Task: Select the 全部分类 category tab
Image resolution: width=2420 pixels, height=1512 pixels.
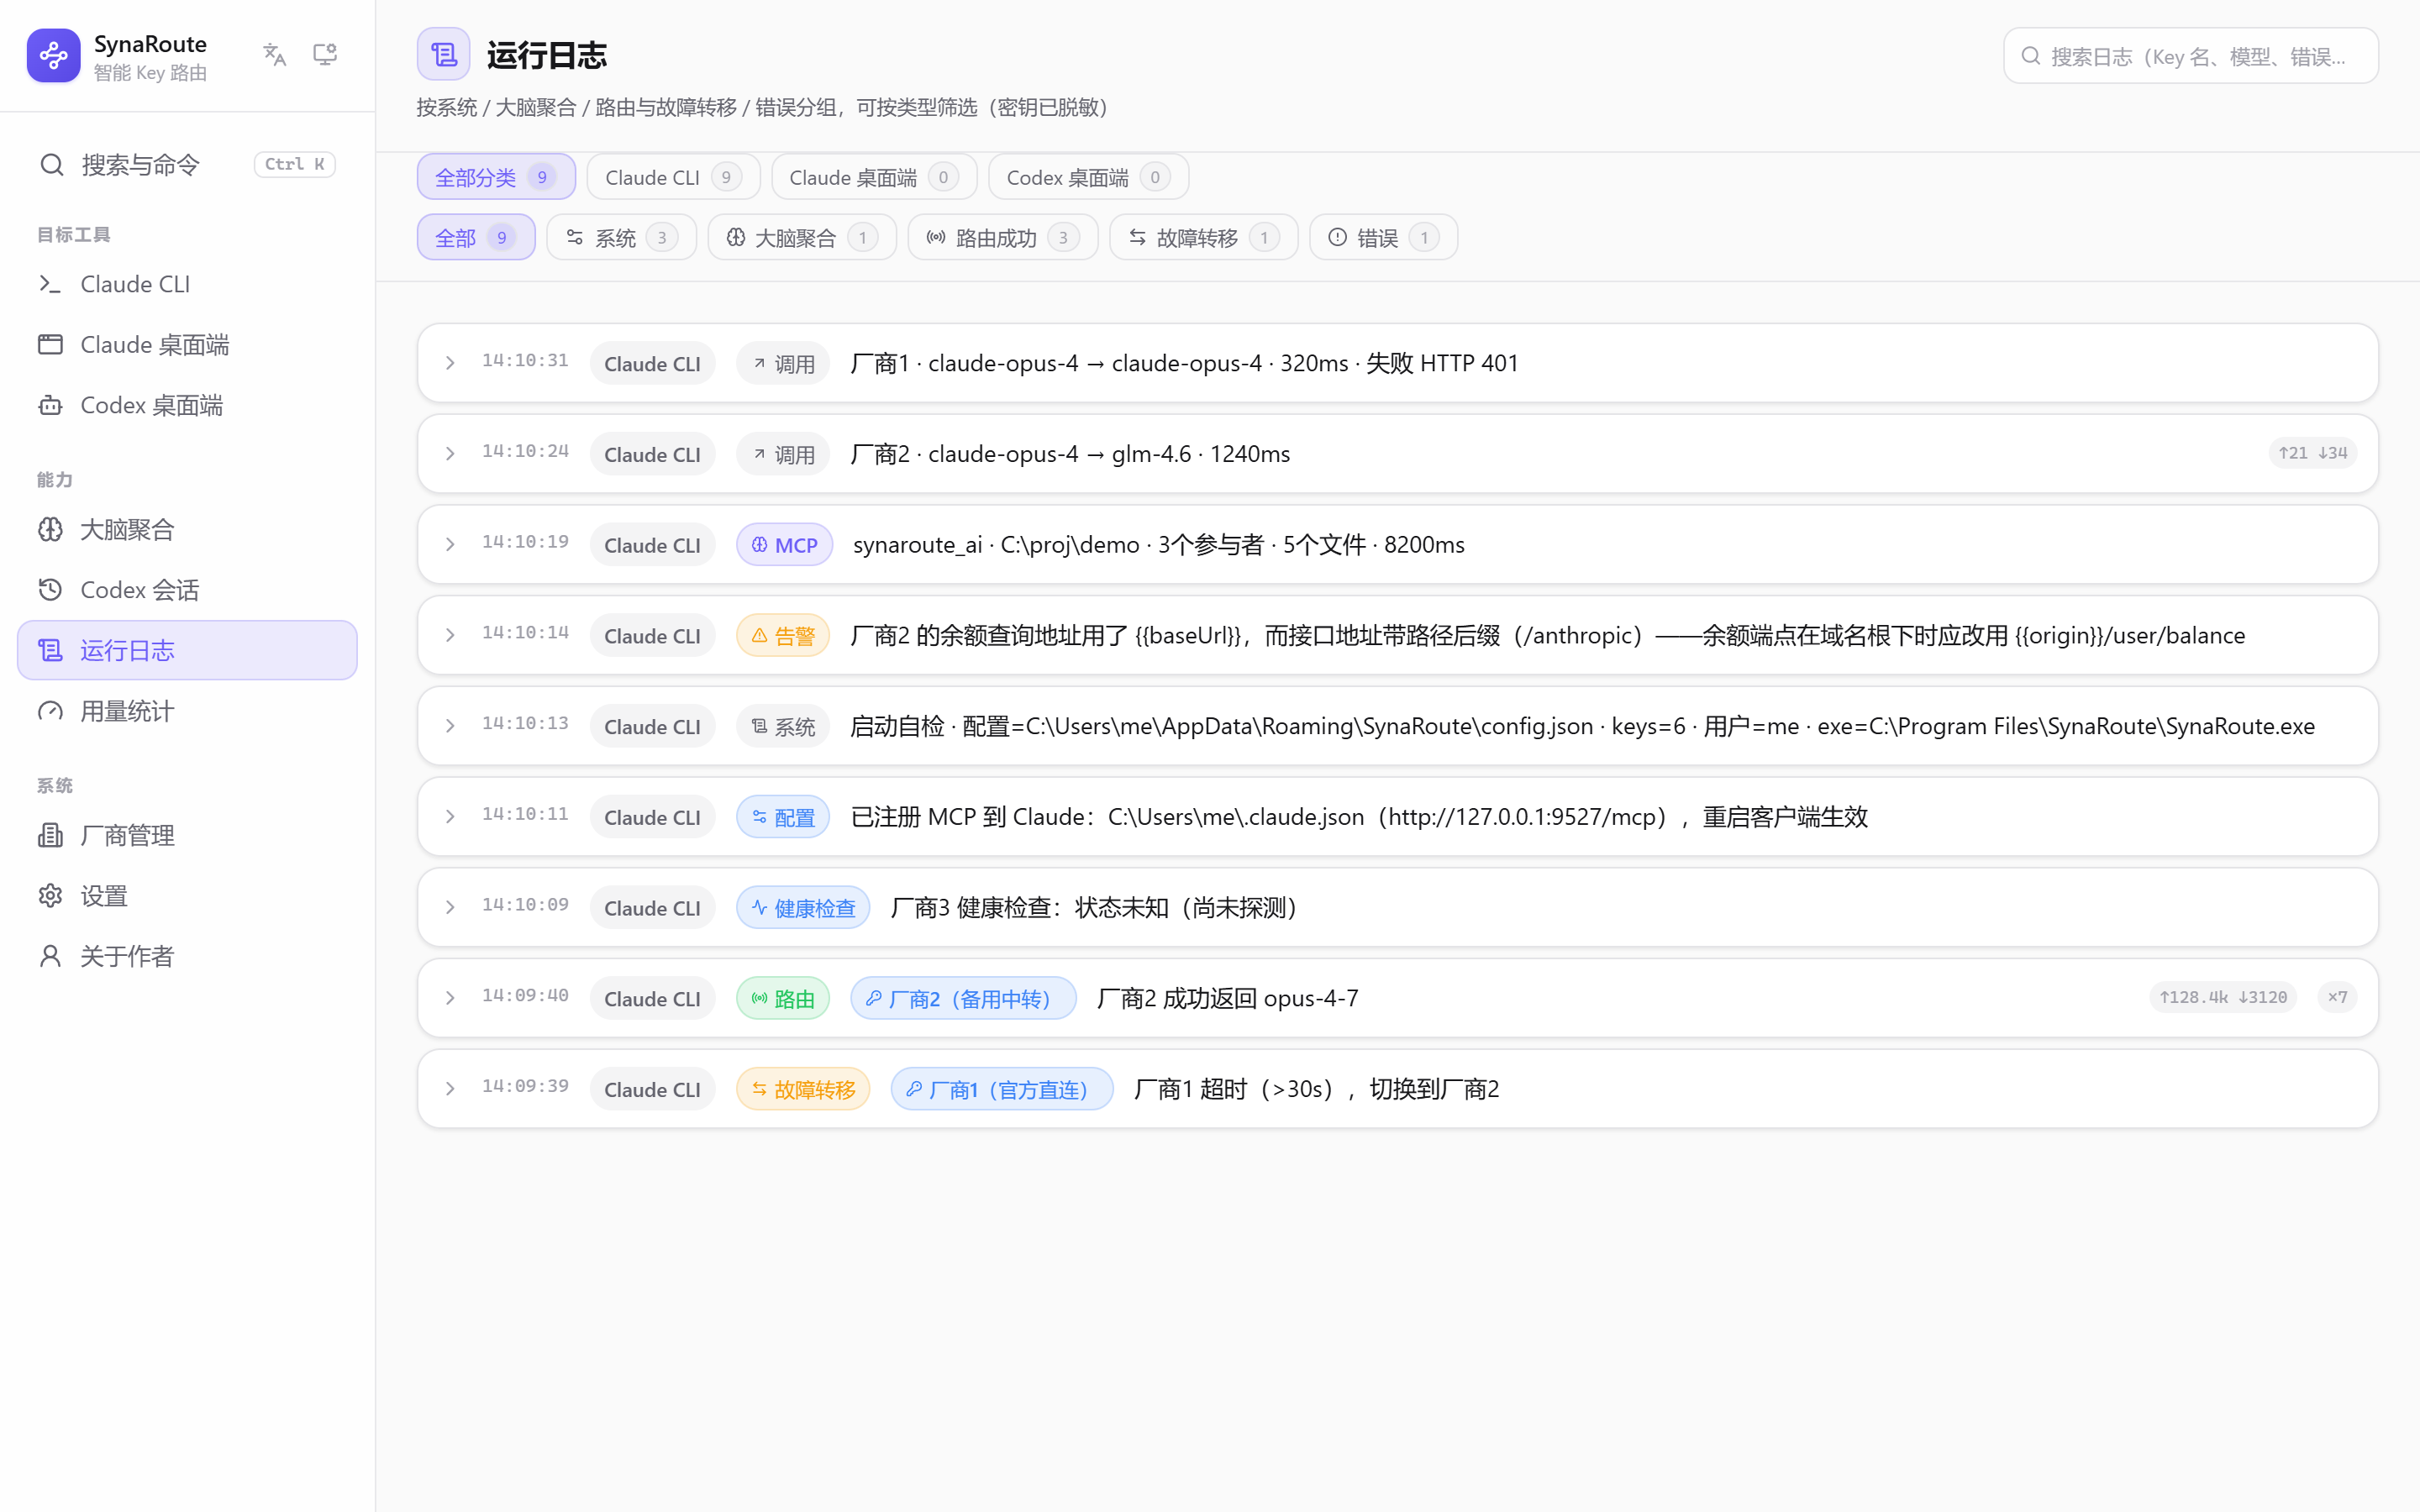Action: click(x=496, y=177)
